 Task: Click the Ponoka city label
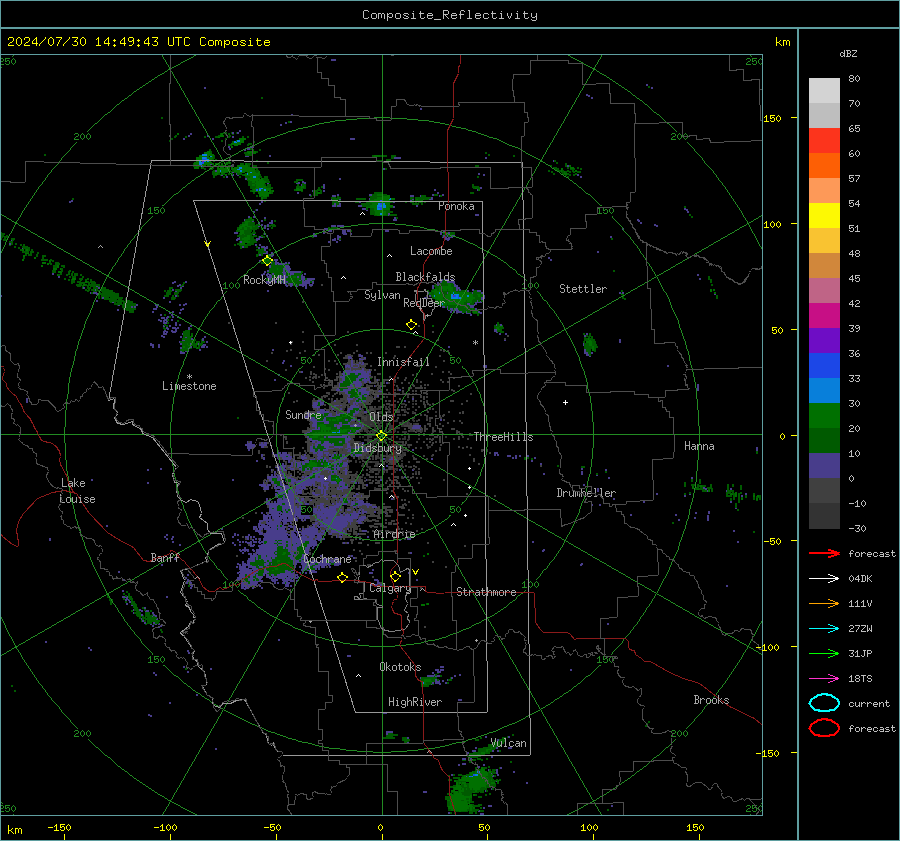point(456,206)
